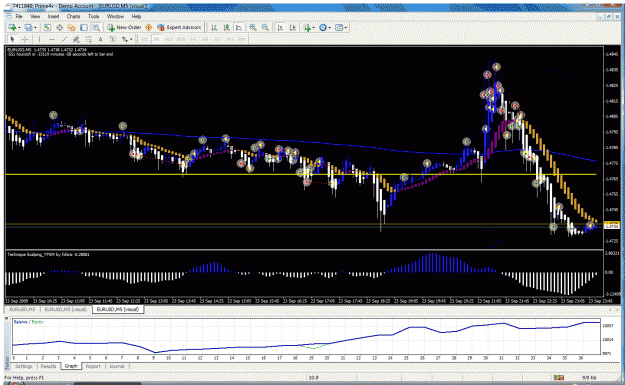Open the Tools menu
Viewport: 625px width, 385px height.
click(x=94, y=16)
